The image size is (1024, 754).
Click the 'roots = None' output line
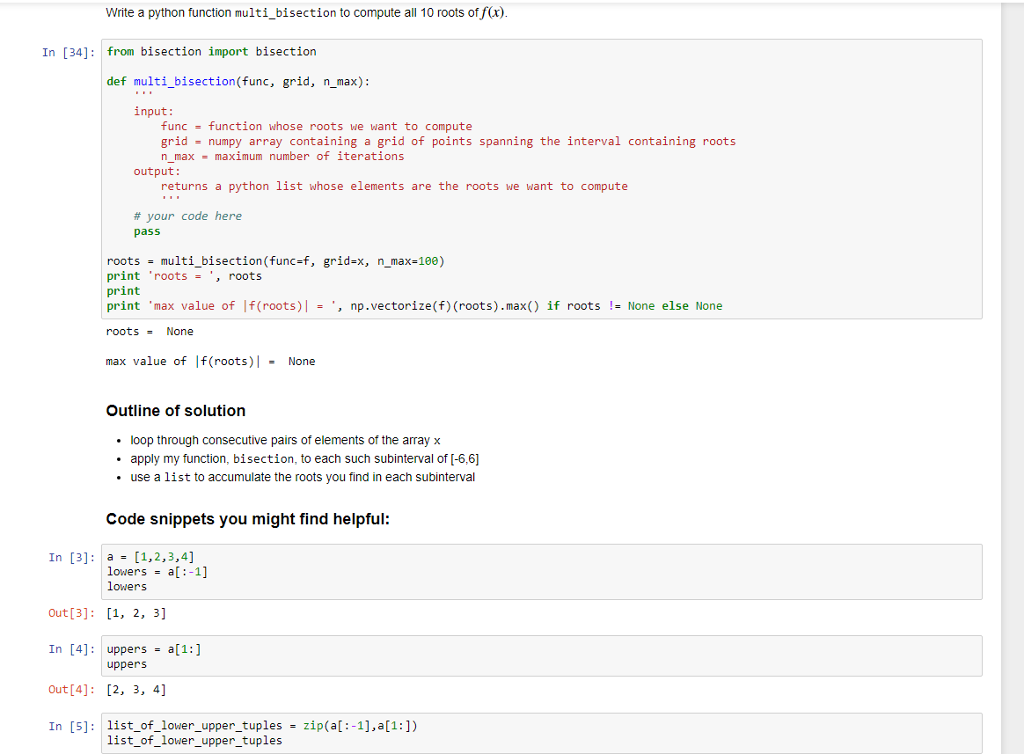pyautogui.click(x=147, y=331)
